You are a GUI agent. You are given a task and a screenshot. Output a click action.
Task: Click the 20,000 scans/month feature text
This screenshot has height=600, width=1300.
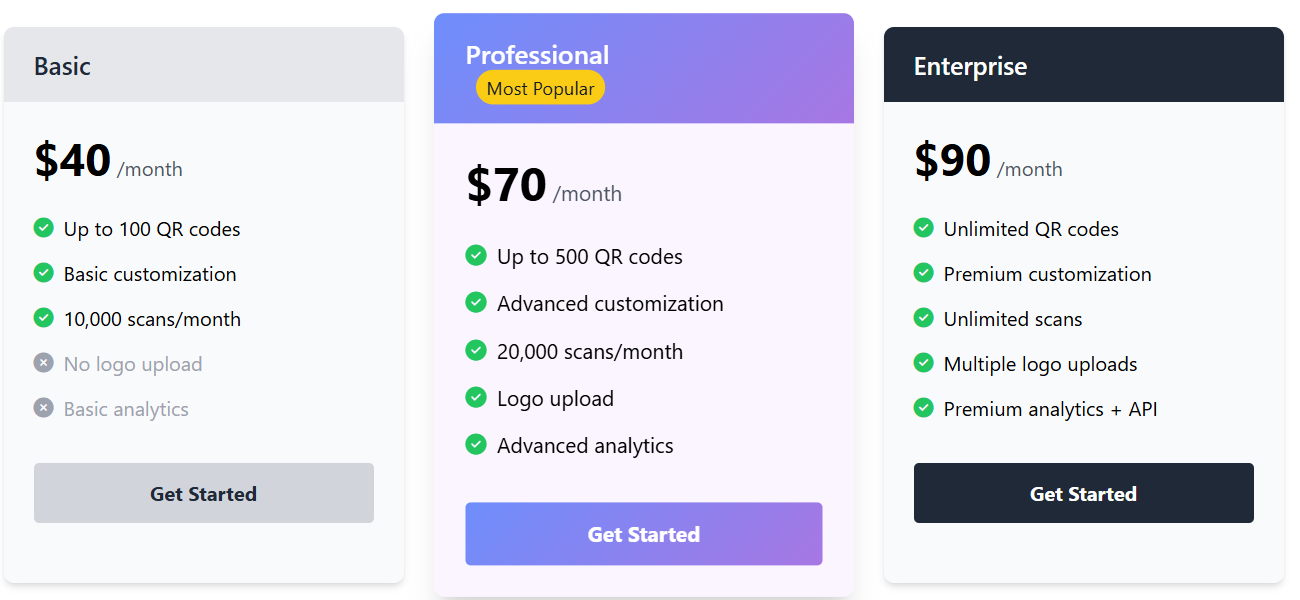pyautogui.click(x=590, y=352)
